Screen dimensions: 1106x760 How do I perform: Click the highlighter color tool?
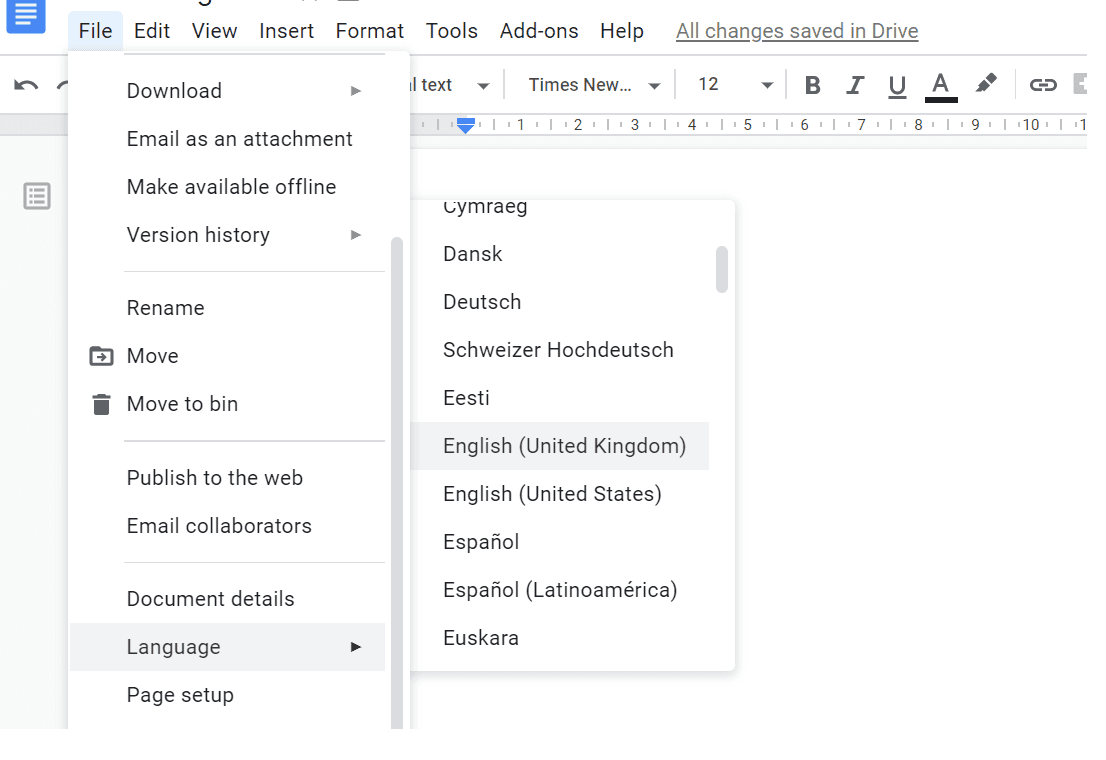click(986, 84)
